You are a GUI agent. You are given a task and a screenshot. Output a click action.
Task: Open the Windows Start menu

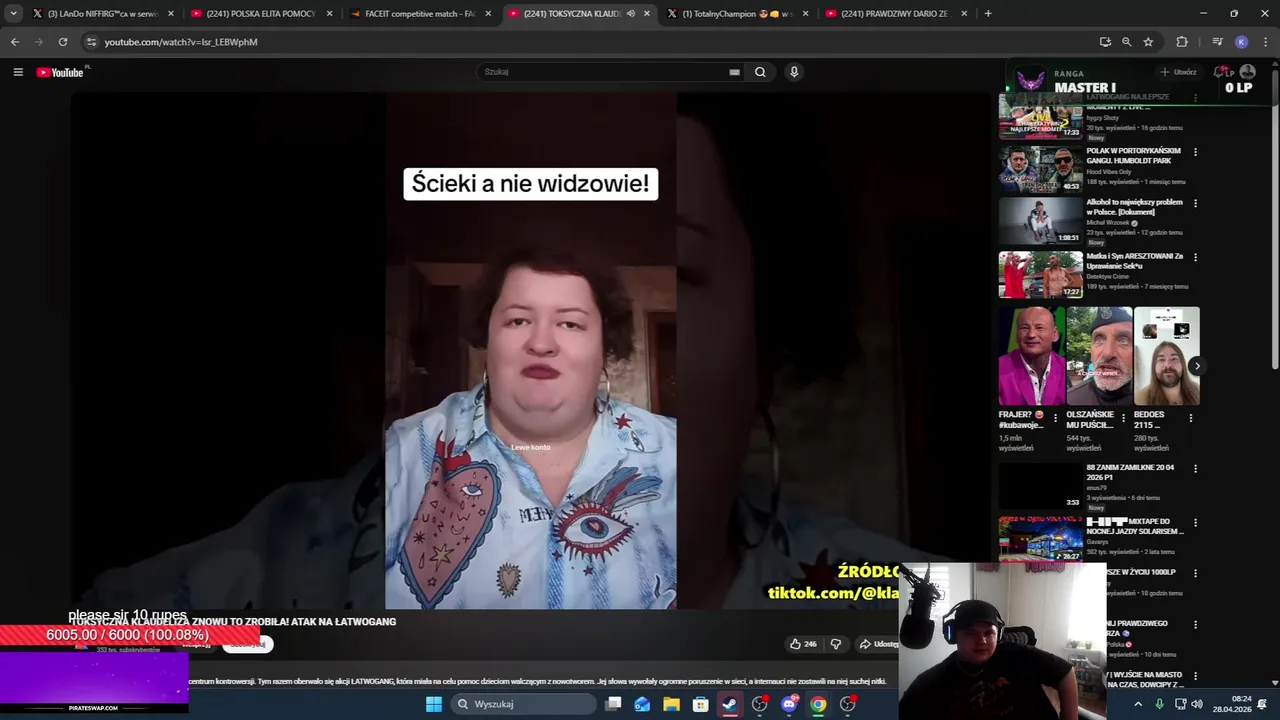[x=434, y=704]
